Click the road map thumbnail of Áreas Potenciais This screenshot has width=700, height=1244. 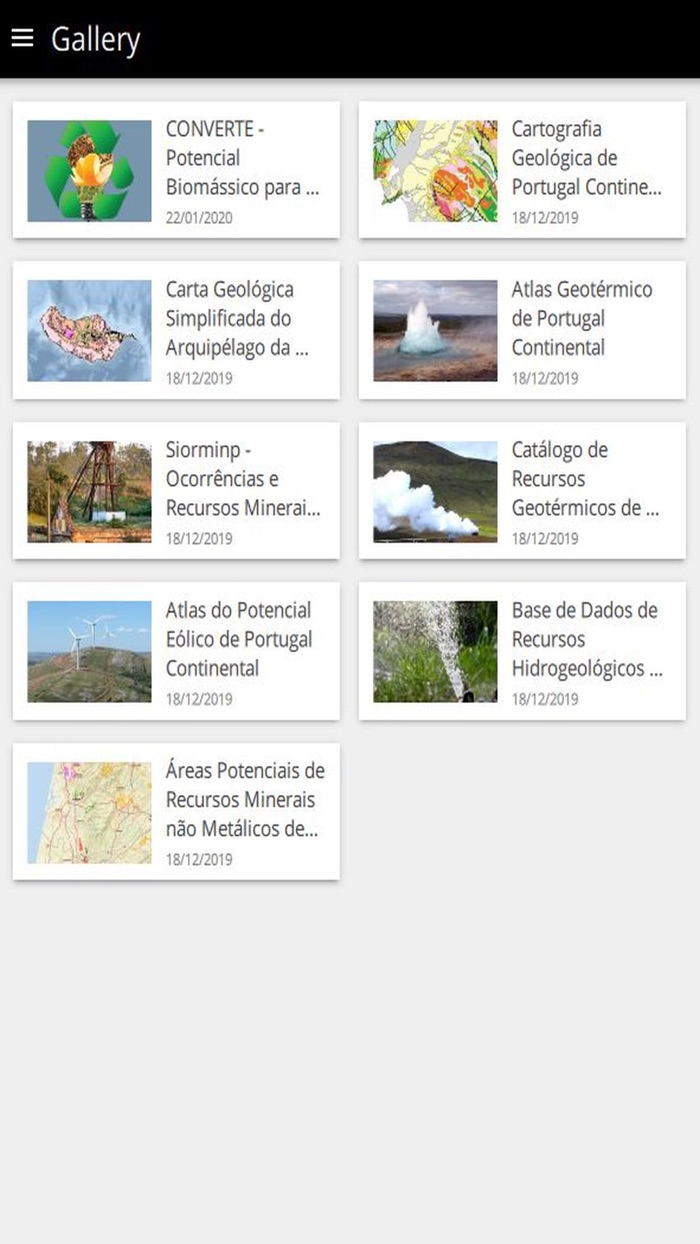coord(88,811)
